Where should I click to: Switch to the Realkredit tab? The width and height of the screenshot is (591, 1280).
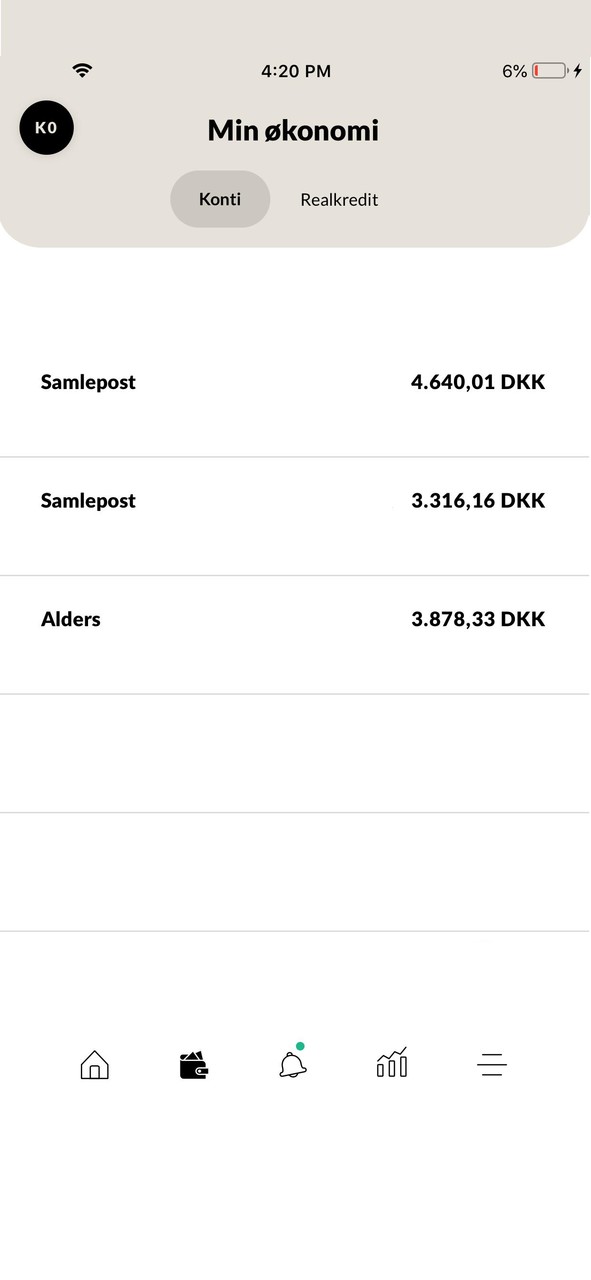pyautogui.click(x=339, y=199)
